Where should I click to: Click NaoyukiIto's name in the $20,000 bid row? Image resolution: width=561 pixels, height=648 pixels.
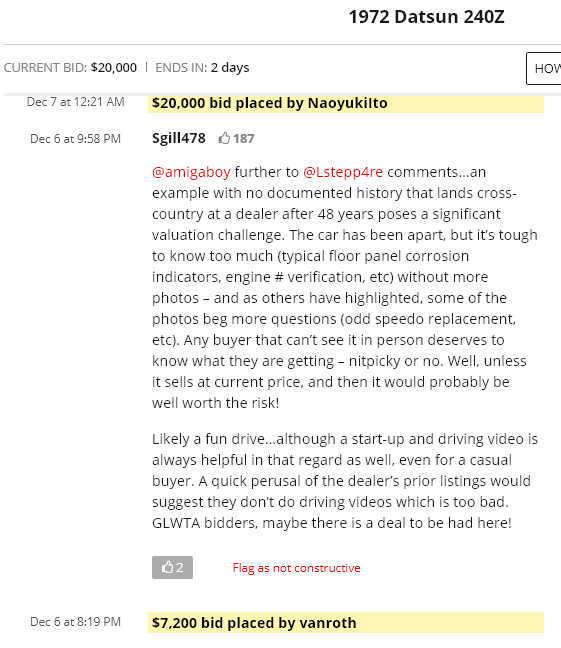[x=348, y=103]
